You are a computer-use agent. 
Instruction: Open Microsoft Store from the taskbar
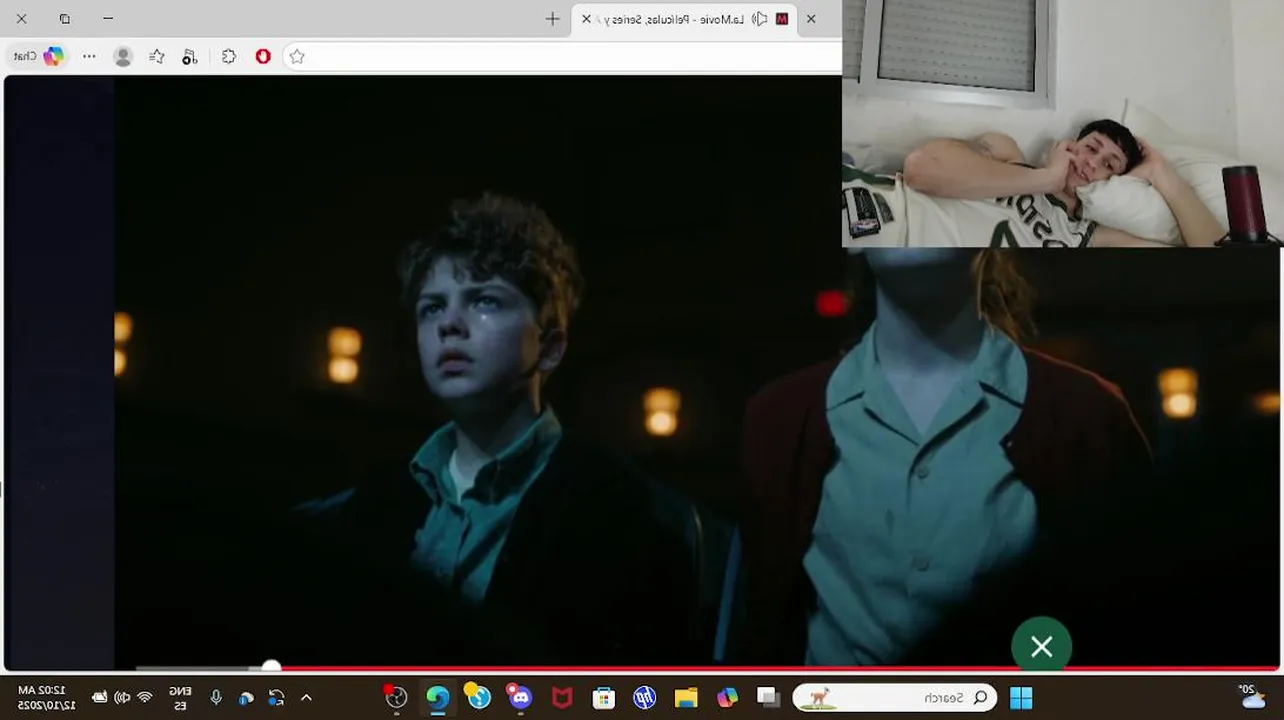coord(603,697)
